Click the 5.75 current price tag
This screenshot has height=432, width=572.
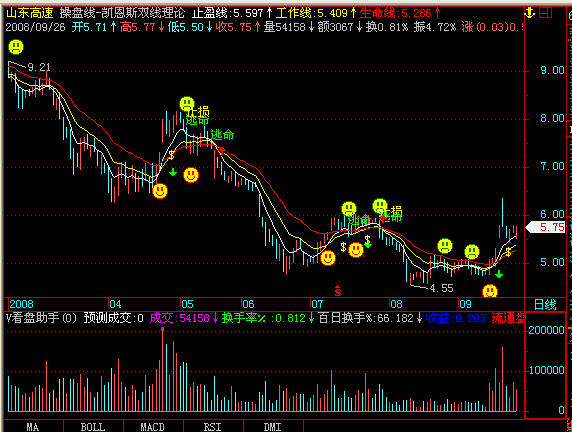click(546, 227)
